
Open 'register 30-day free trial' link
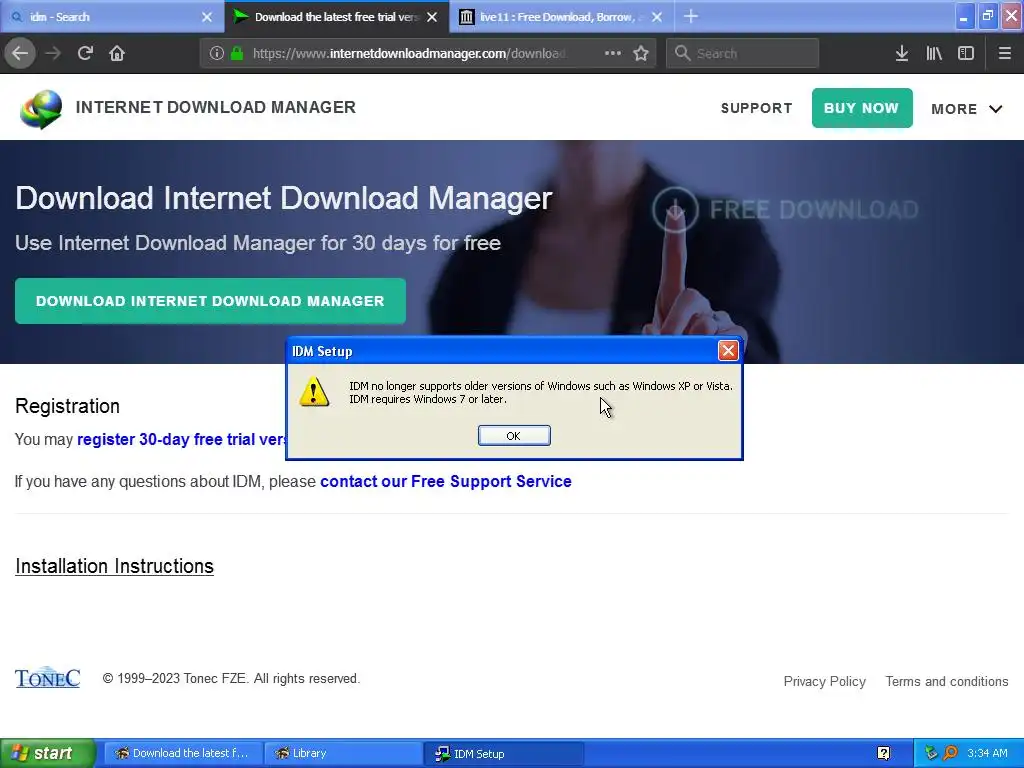(182, 440)
